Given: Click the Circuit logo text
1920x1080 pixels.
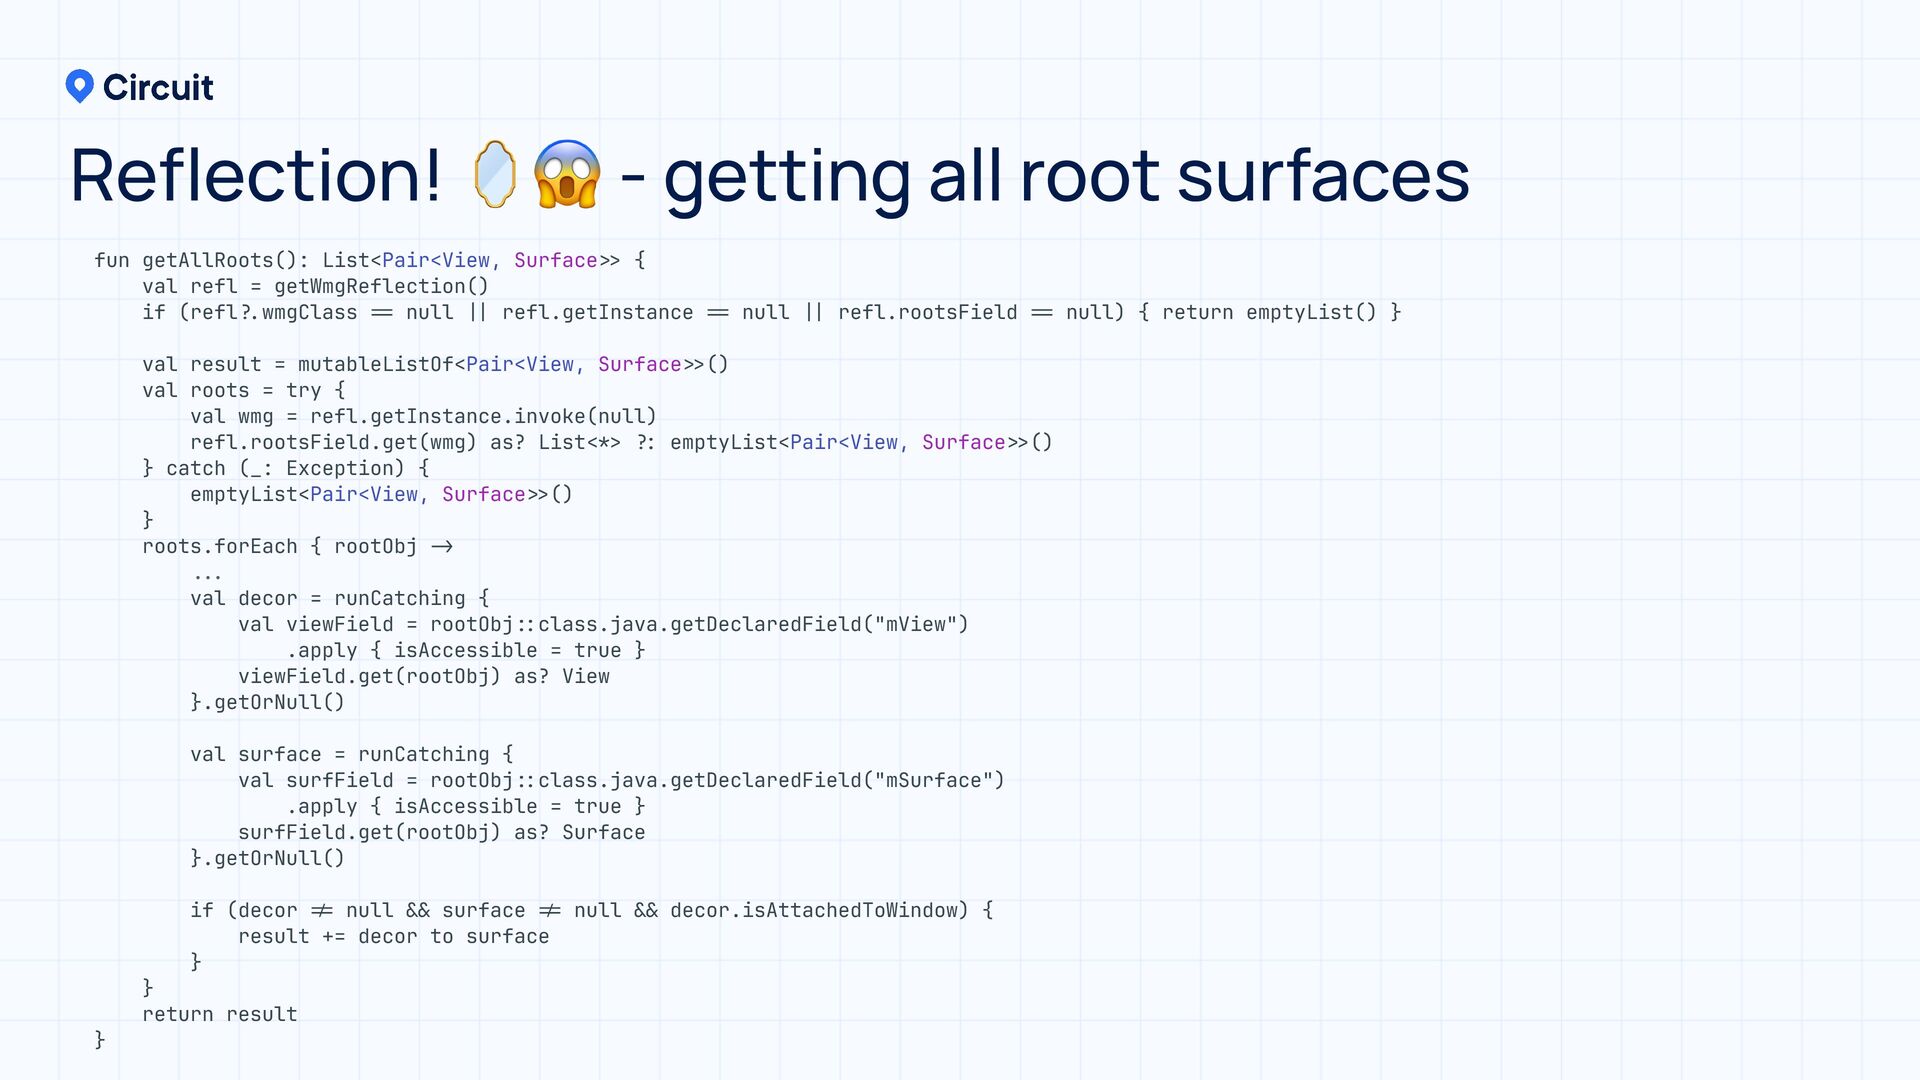Looking at the screenshot, I should tap(158, 88).
